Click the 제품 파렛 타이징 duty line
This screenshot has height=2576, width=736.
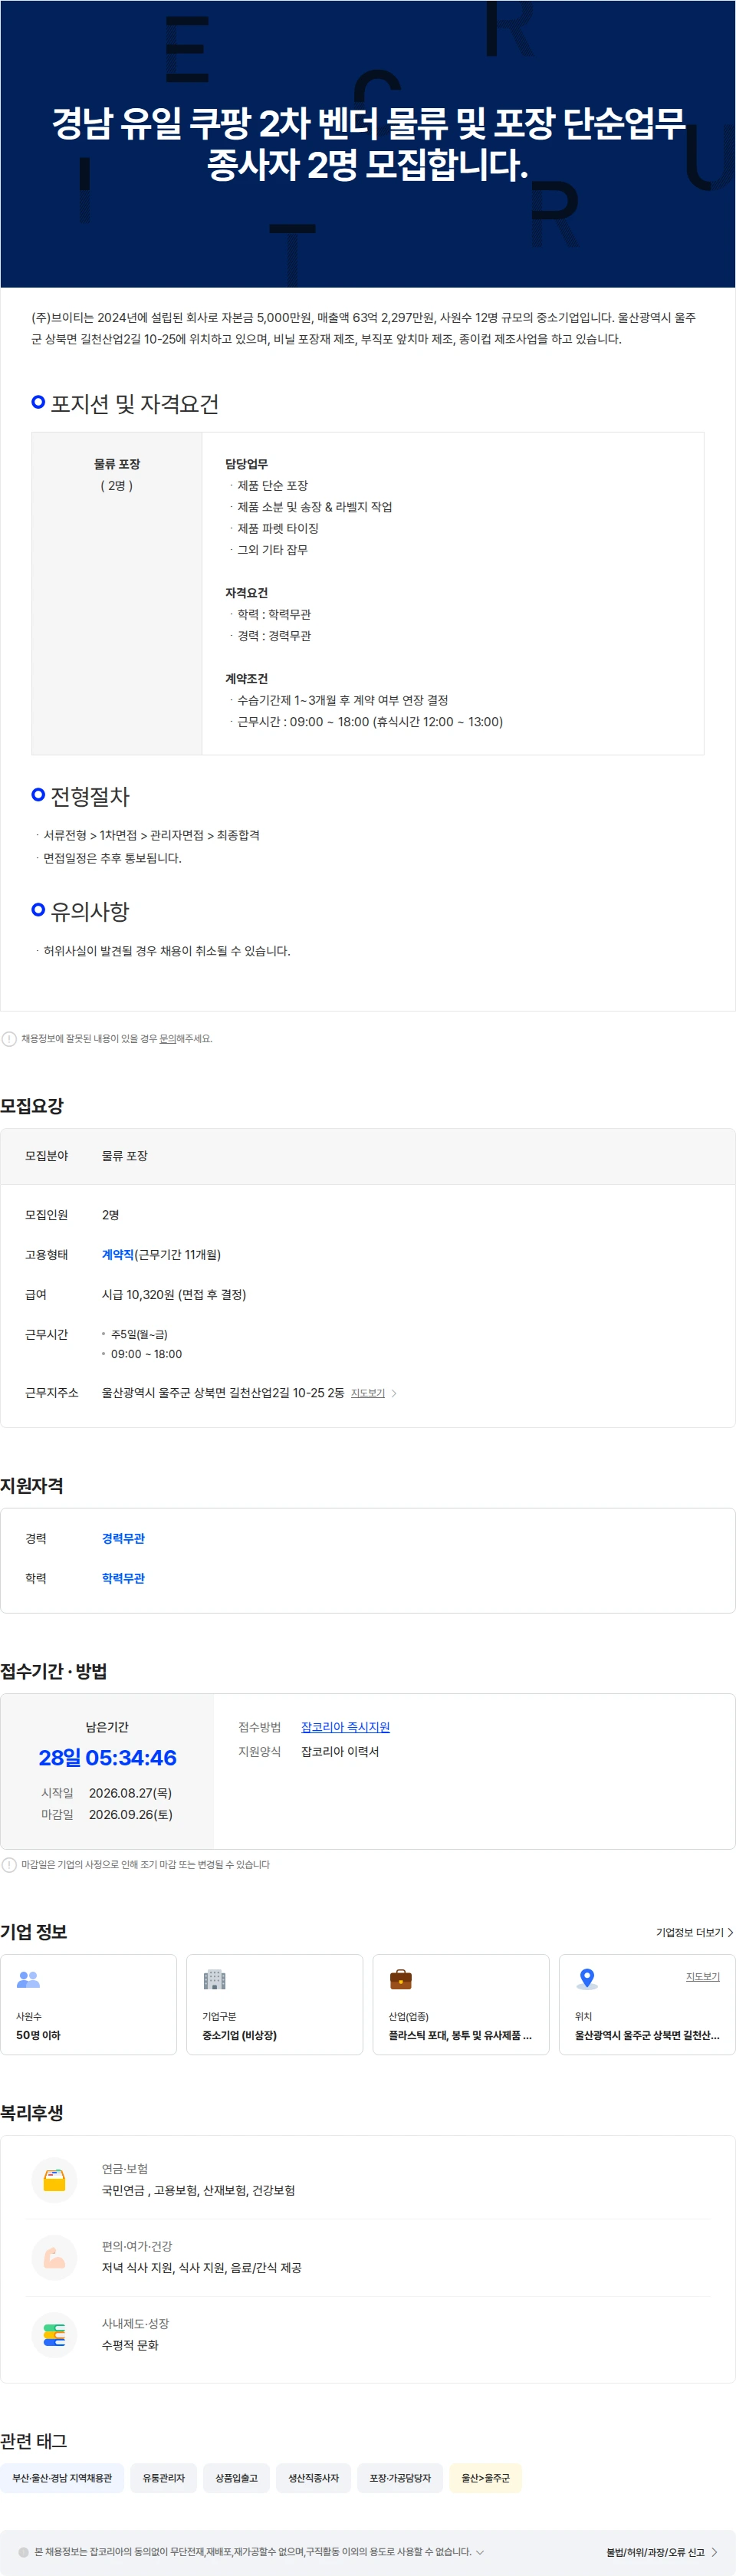coord(278,528)
